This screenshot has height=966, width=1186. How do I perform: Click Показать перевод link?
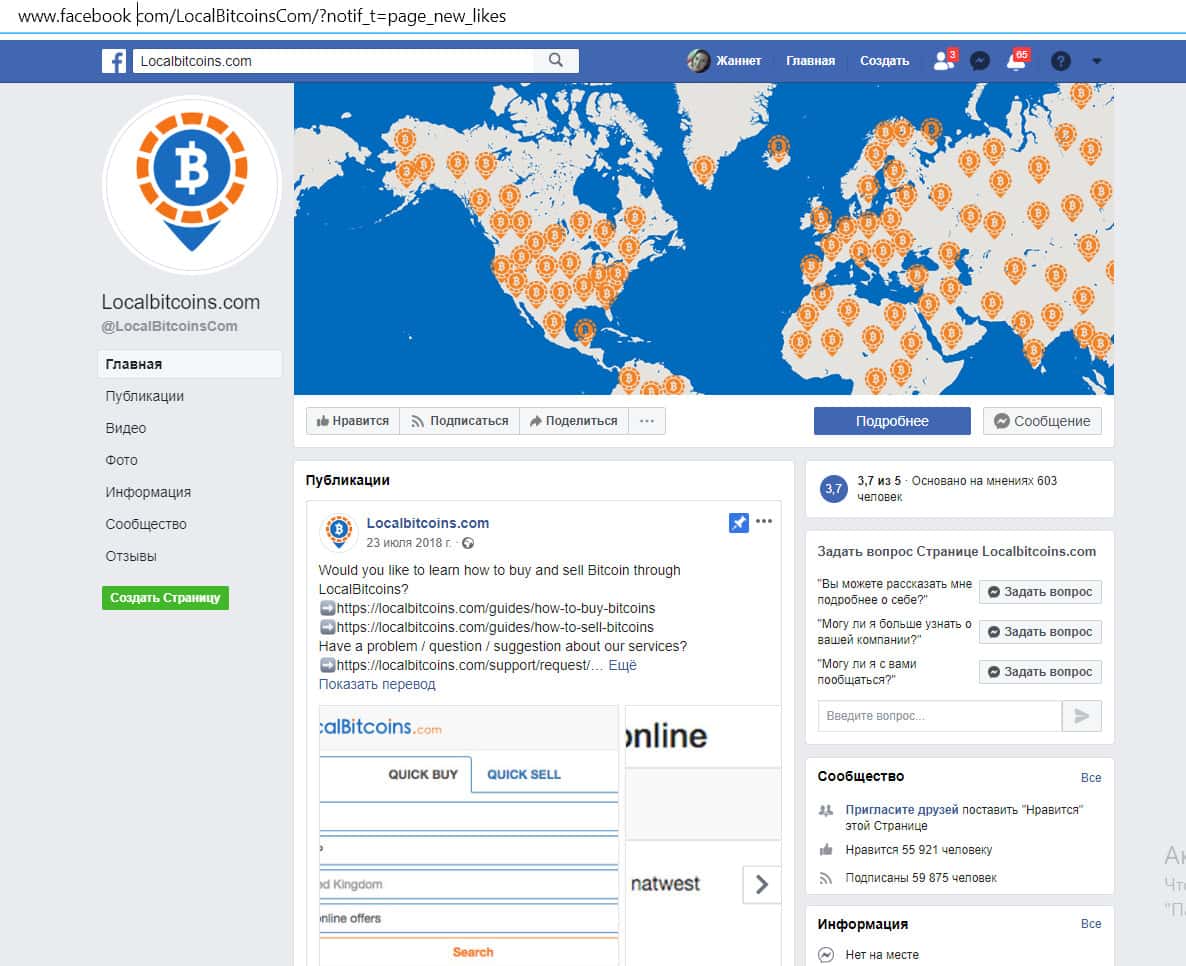(377, 684)
